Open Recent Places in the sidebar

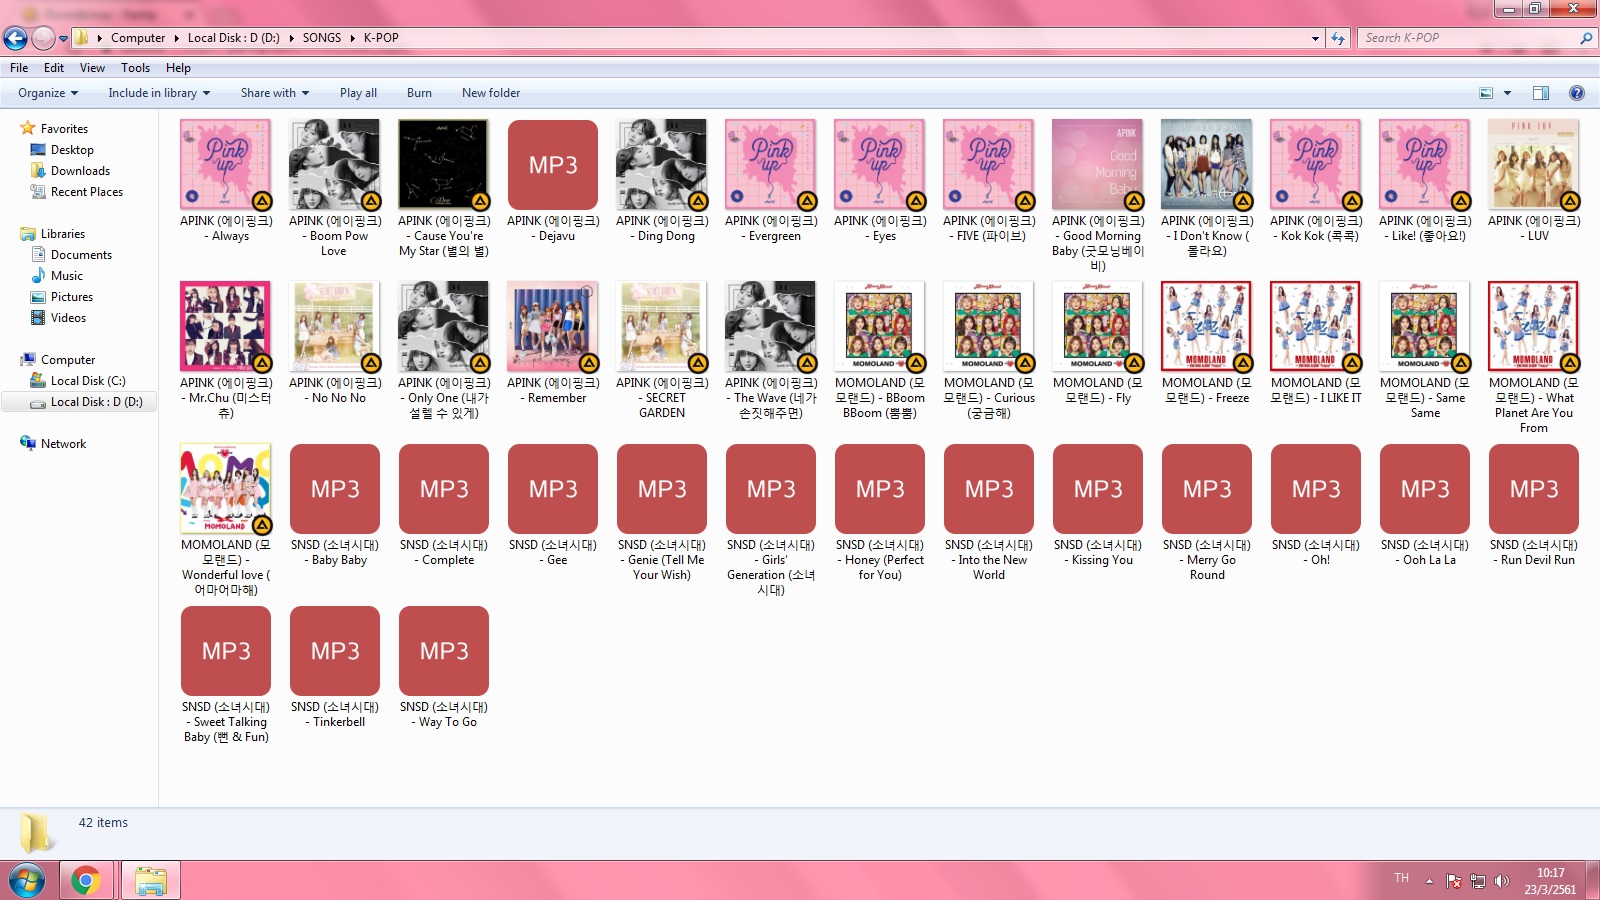(x=87, y=192)
